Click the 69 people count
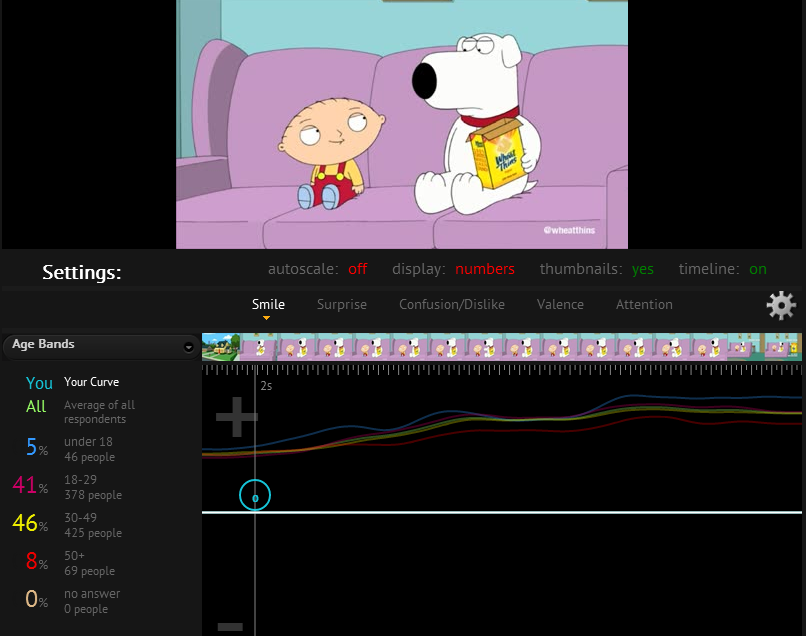Screen dimensions: 806x636 click(89, 571)
